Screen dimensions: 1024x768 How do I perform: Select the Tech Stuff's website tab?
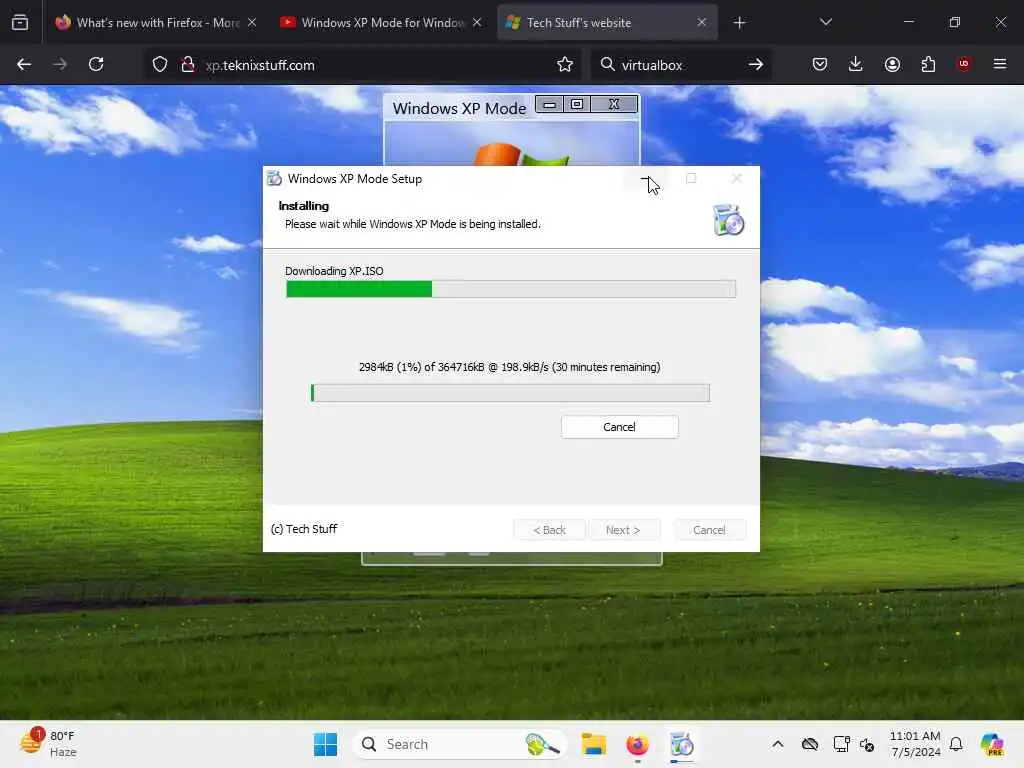(607, 22)
